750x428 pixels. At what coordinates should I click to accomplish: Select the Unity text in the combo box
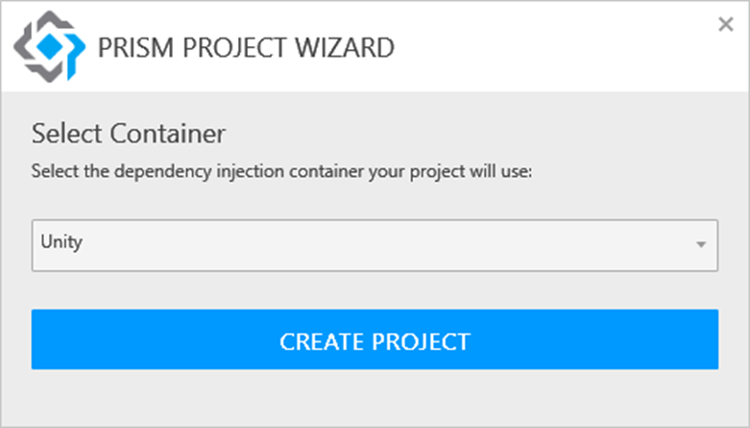tap(61, 242)
